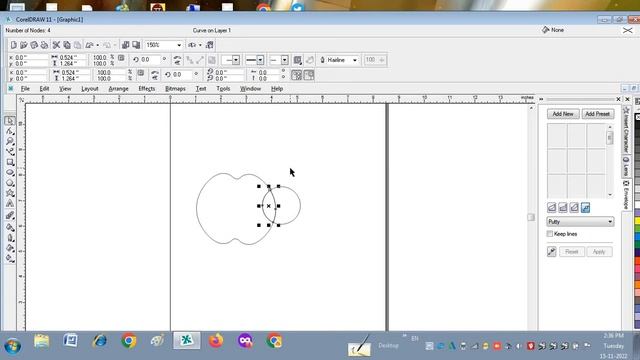
Task: Select the Text tool in toolbox
Action: [10, 204]
